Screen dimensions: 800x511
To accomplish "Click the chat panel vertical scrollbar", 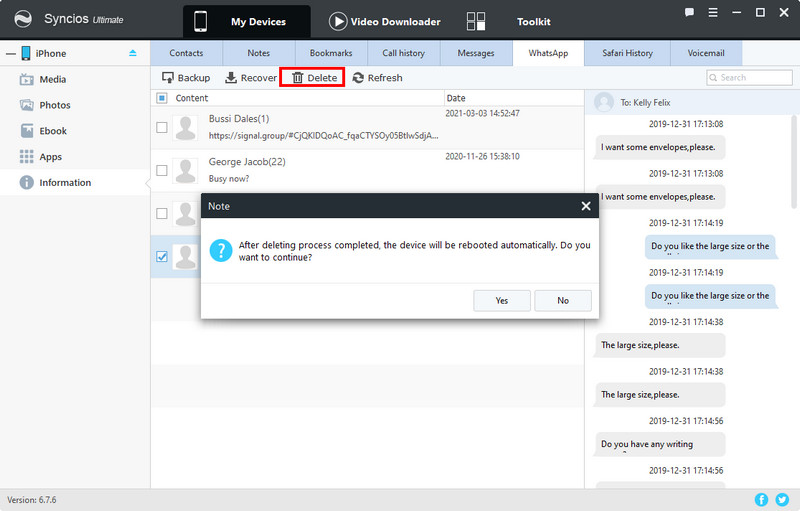I will point(793,161).
